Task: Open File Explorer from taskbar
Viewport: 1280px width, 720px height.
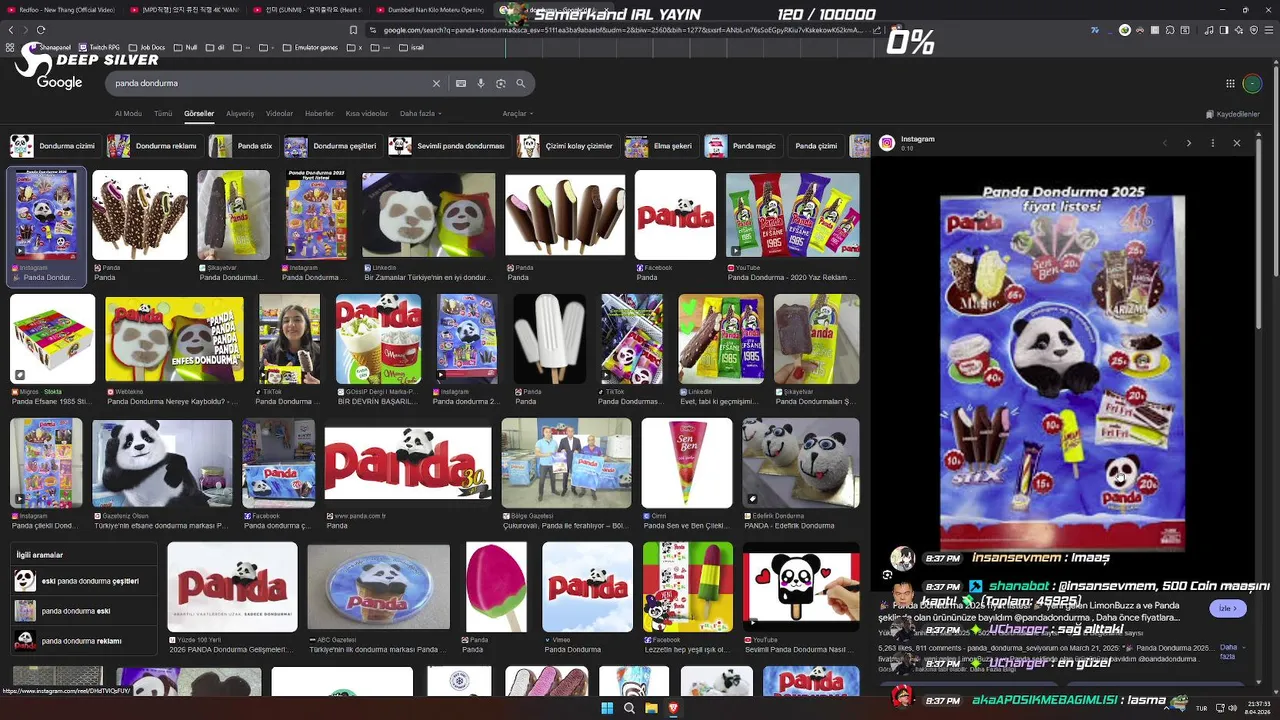Action: (x=651, y=708)
